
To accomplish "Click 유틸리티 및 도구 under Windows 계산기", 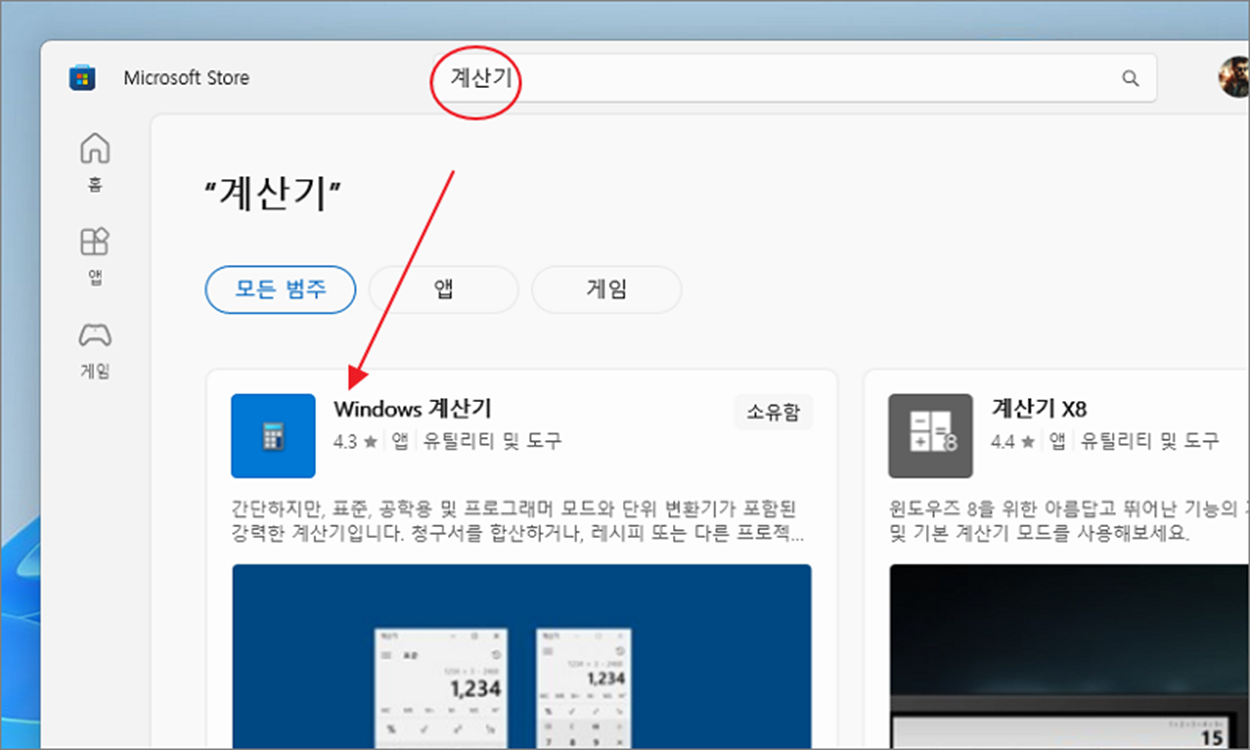I will (492, 441).
